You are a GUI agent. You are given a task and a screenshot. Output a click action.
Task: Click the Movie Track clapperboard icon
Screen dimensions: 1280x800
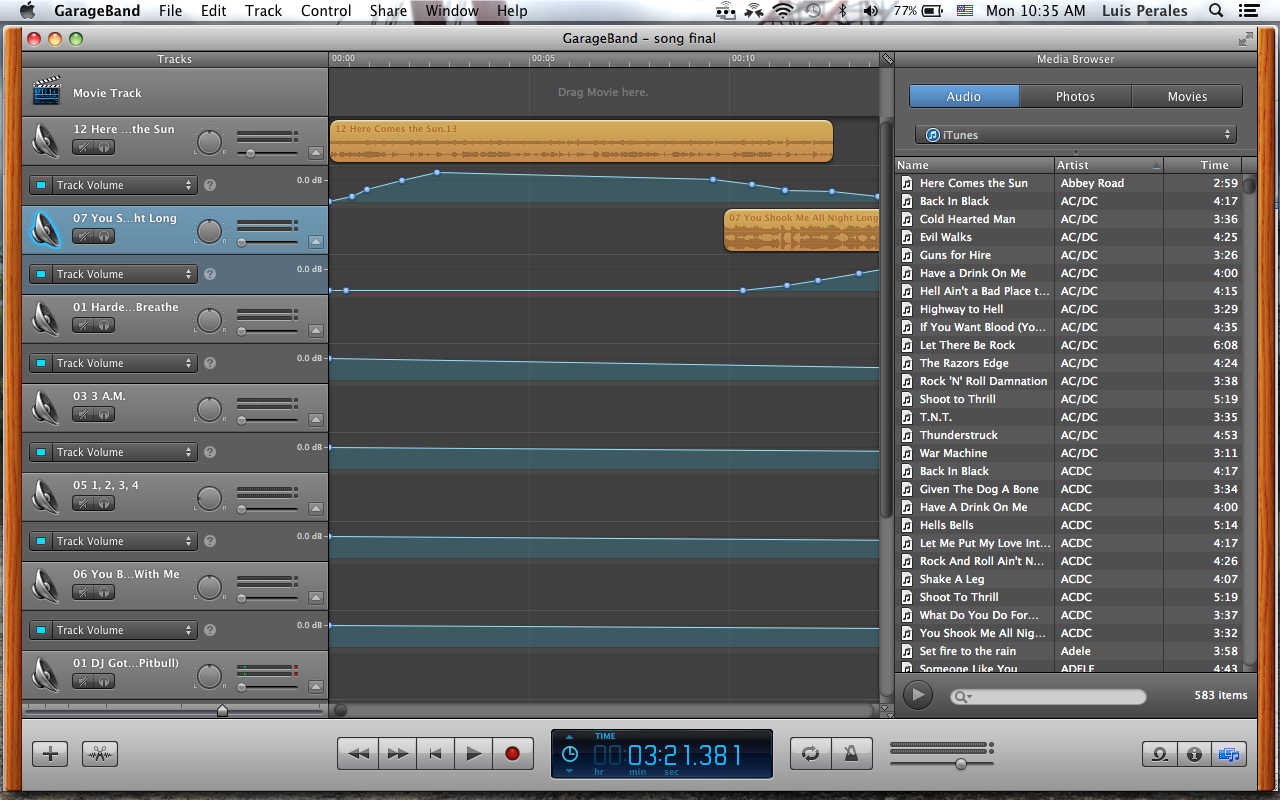[x=46, y=92]
